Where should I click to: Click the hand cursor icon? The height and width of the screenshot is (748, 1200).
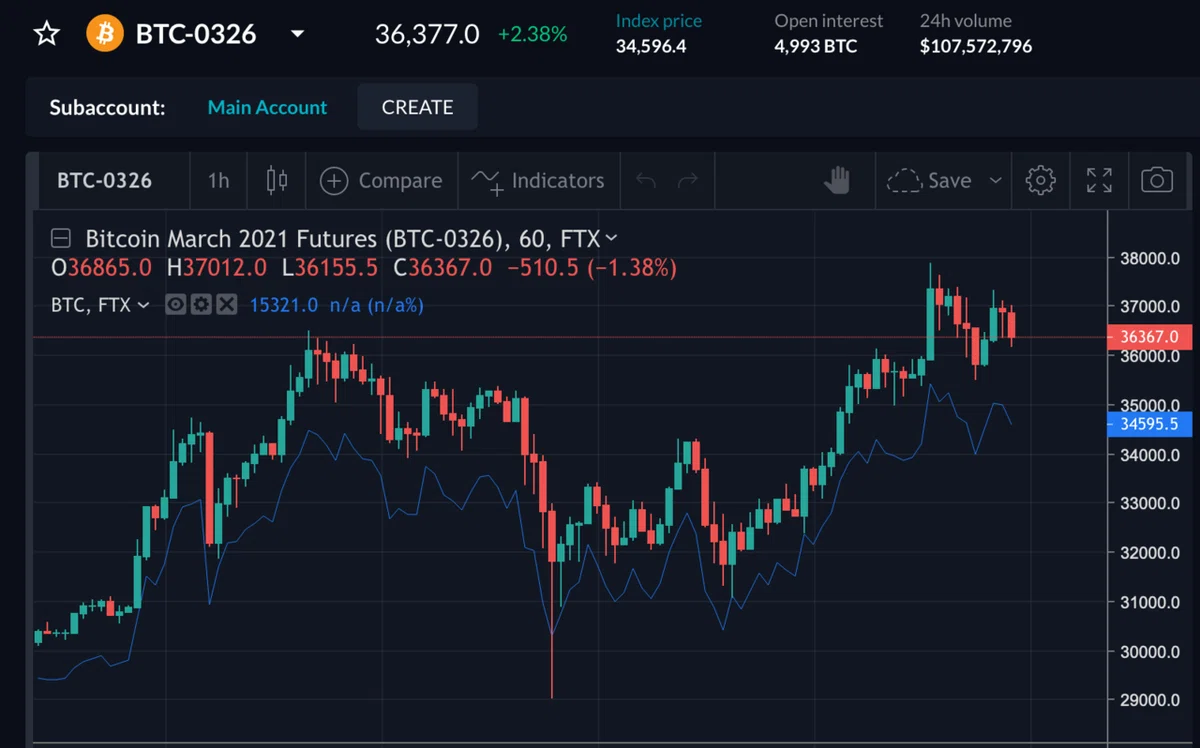(x=836, y=181)
